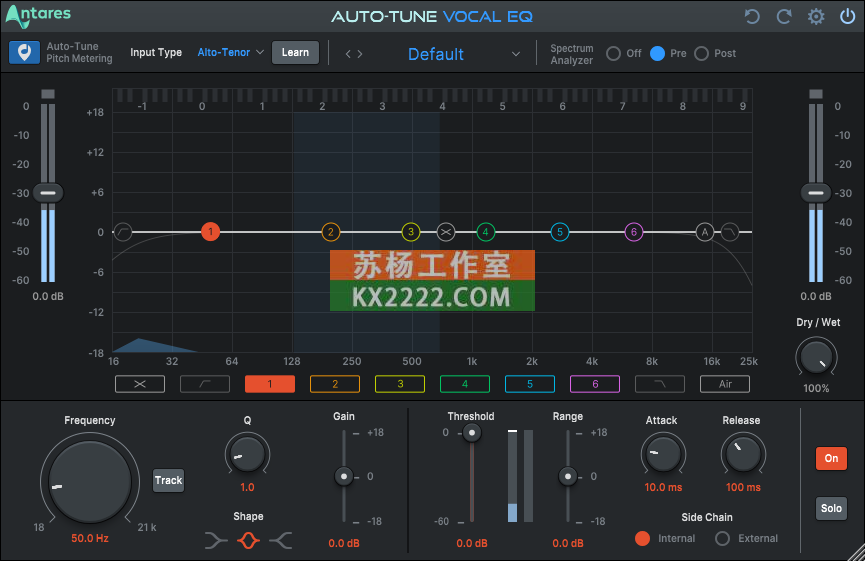Click the Air band button
The image size is (865, 561).
(x=725, y=384)
